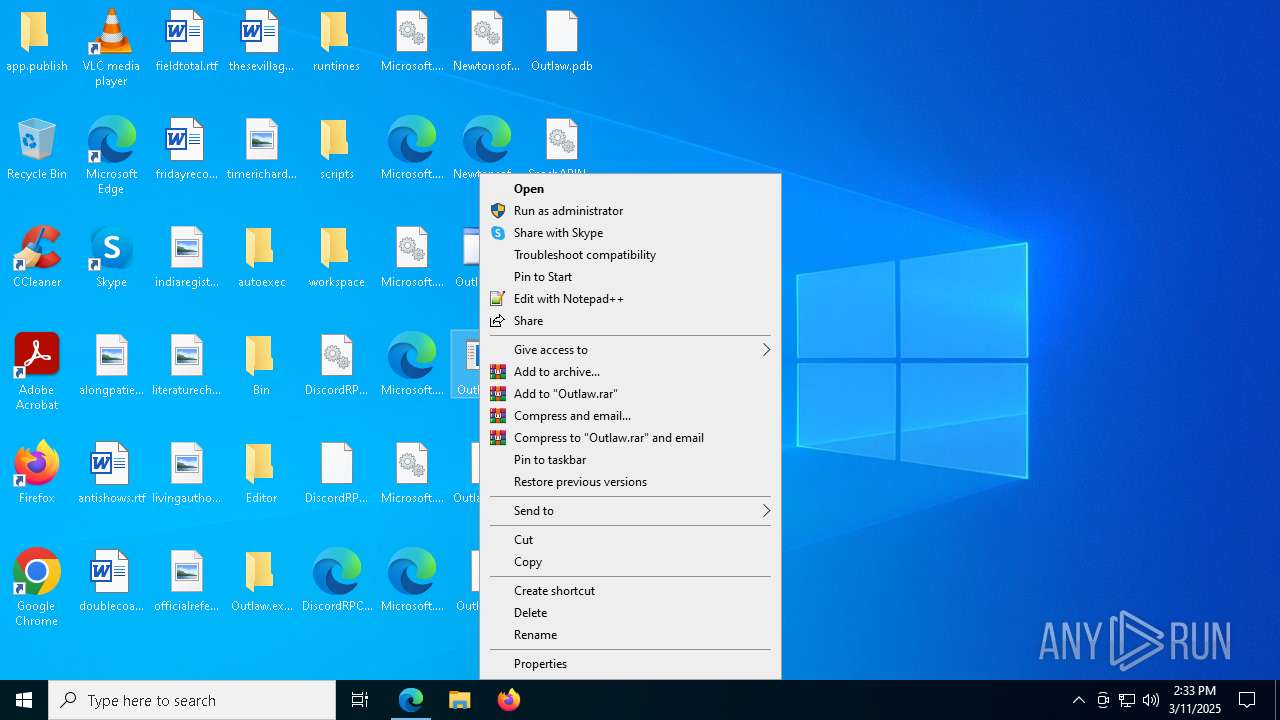Image resolution: width=1280 pixels, height=720 pixels.
Task: Choose Cut in context menu
Action: 630,540
